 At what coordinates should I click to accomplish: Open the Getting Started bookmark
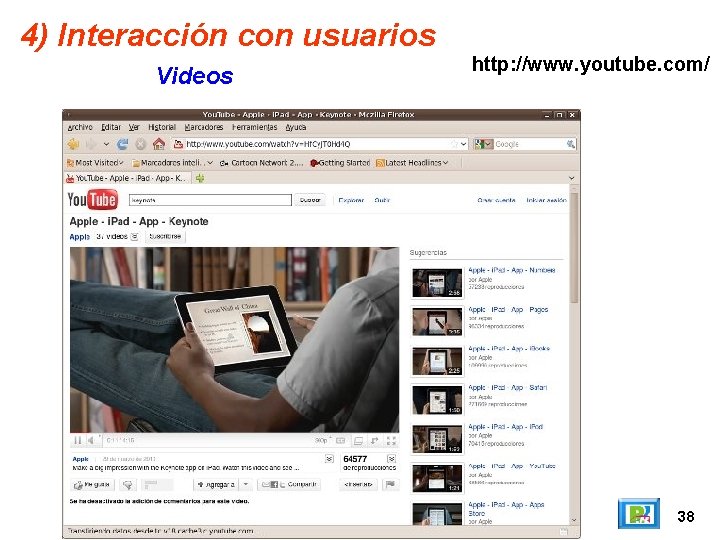point(340,163)
